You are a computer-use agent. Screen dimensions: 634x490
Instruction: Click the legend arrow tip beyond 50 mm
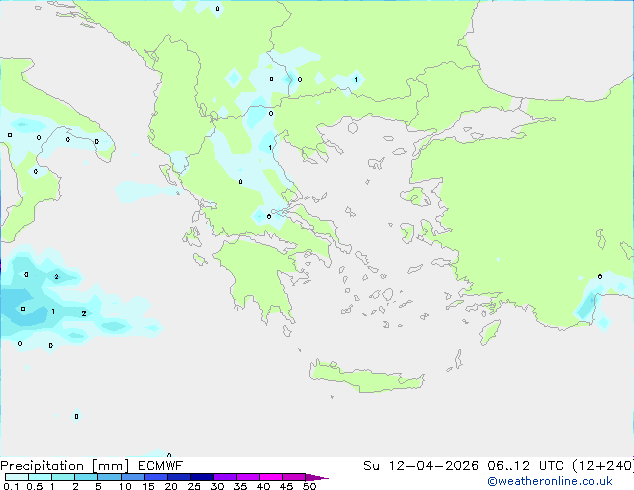tap(317, 477)
